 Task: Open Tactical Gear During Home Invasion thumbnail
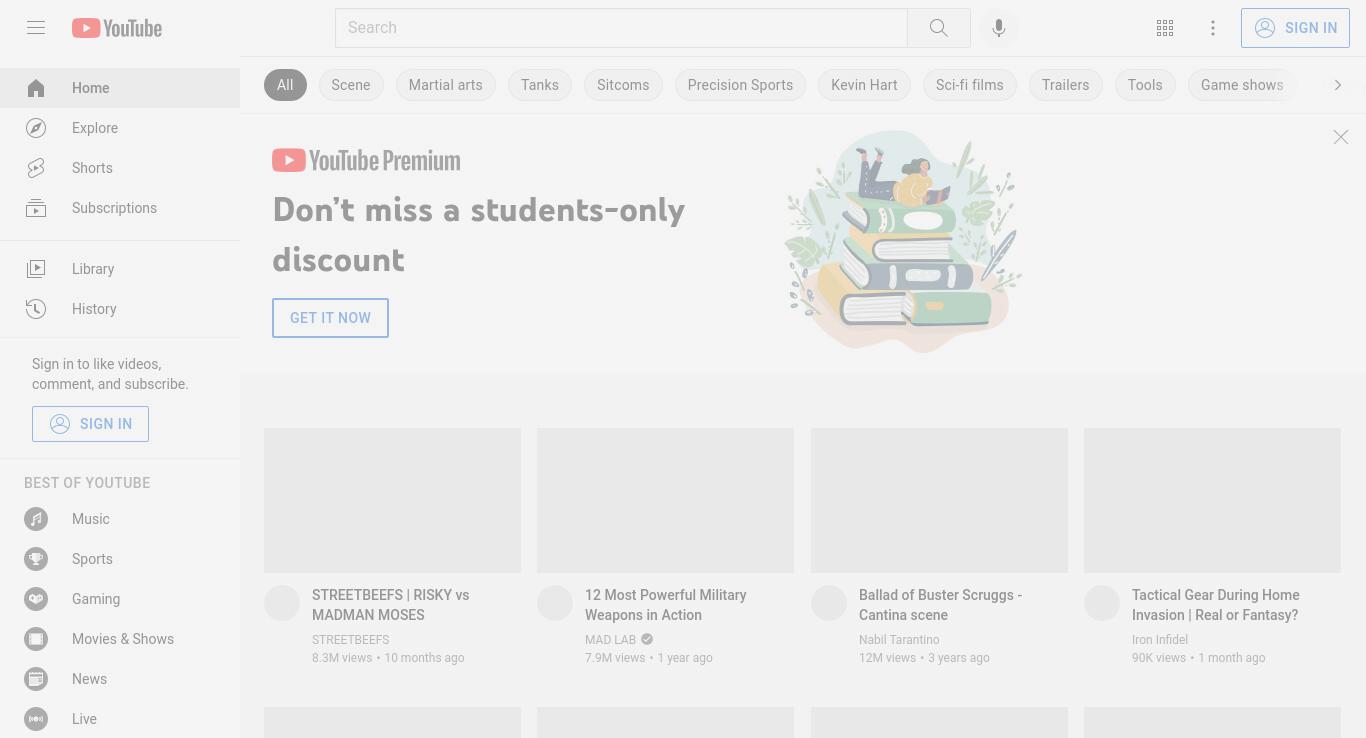coord(1212,500)
